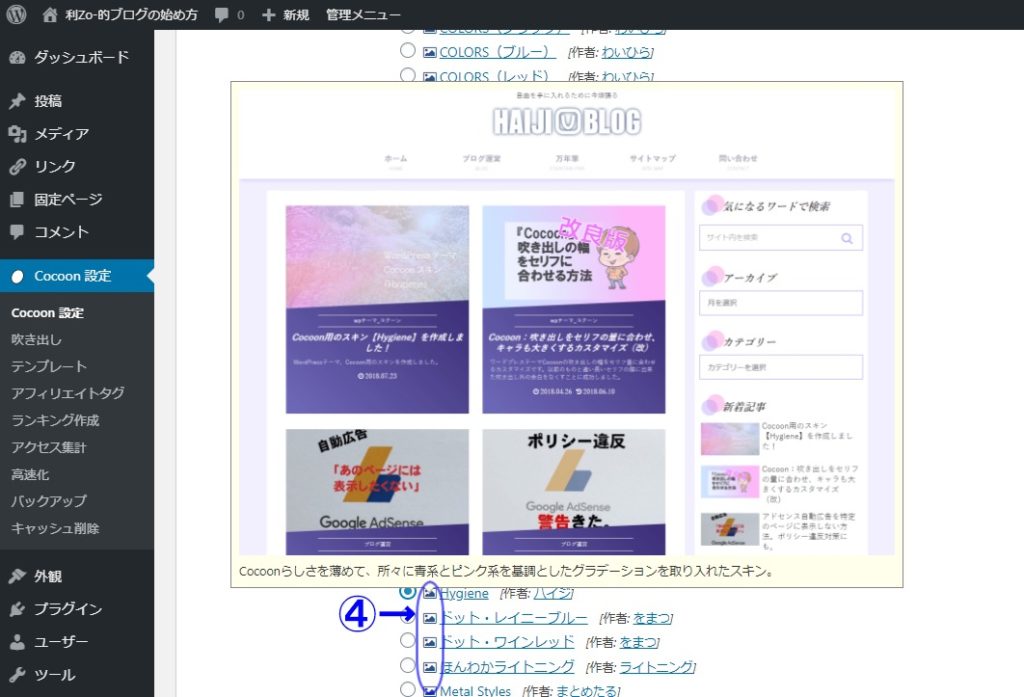Click preview image icon next to Hygiene
Screen dimensions: 1024x697
coord(430,593)
